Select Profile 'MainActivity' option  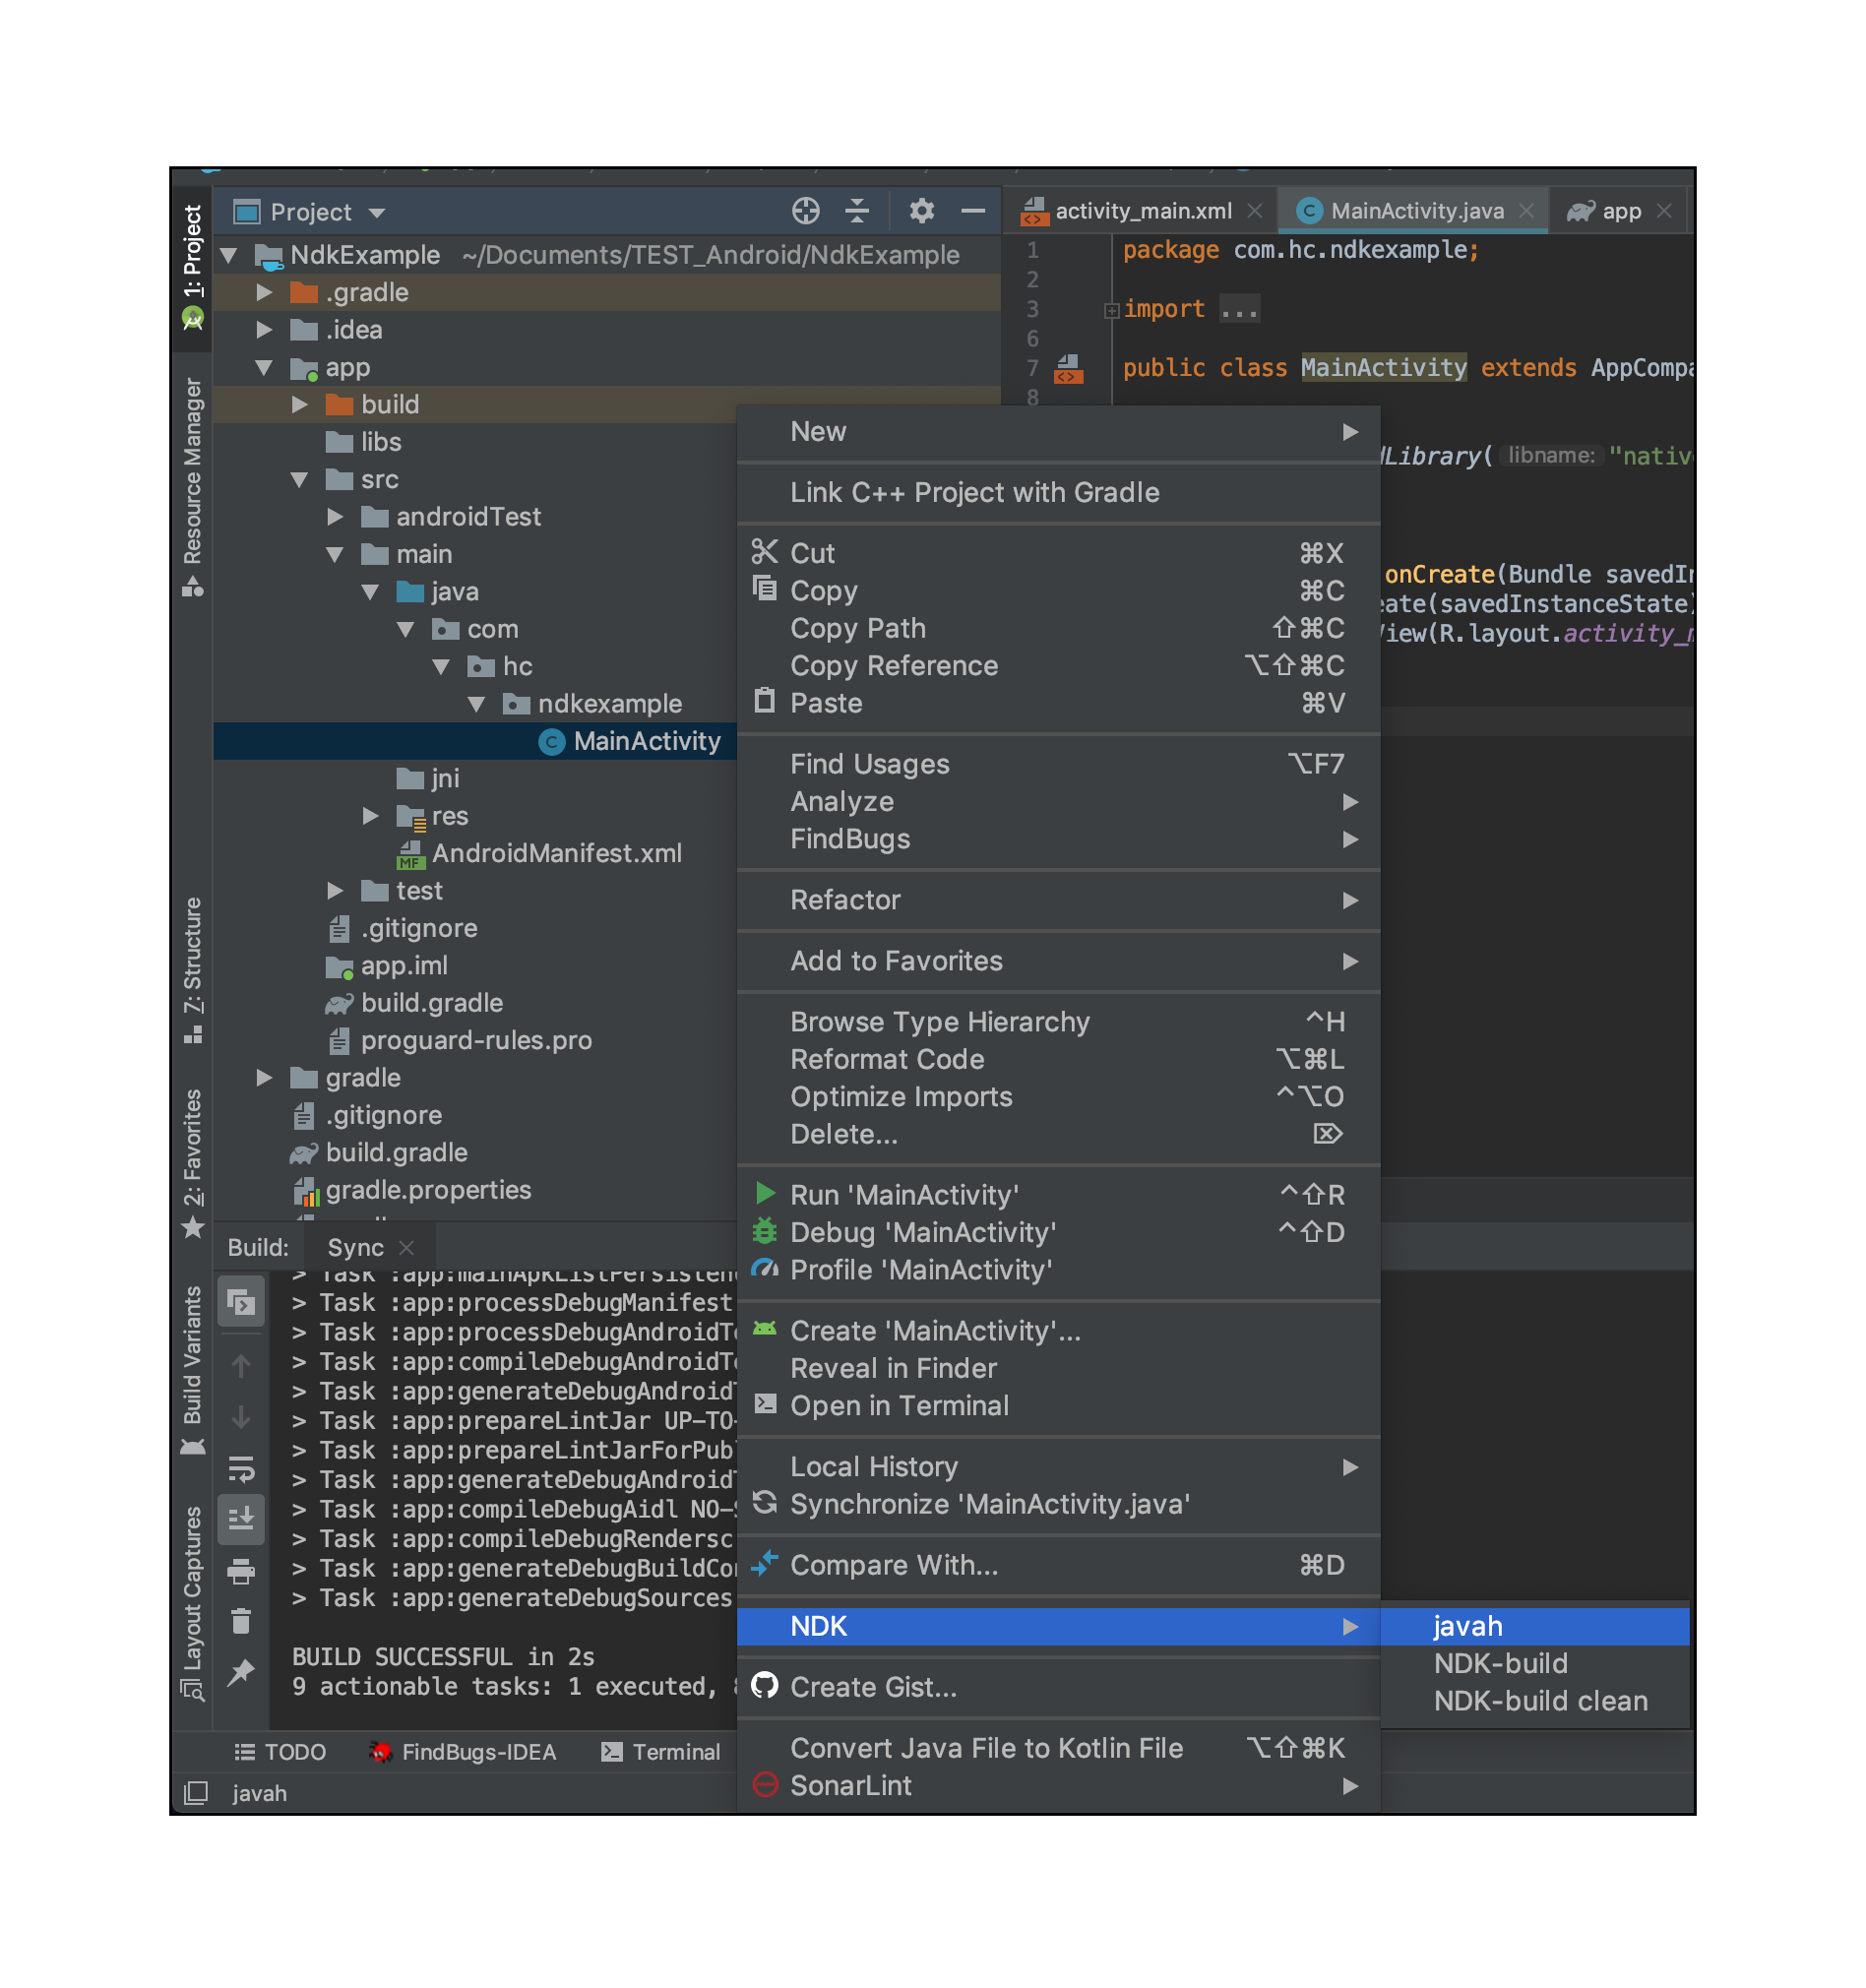pyautogui.click(x=1058, y=1270)
